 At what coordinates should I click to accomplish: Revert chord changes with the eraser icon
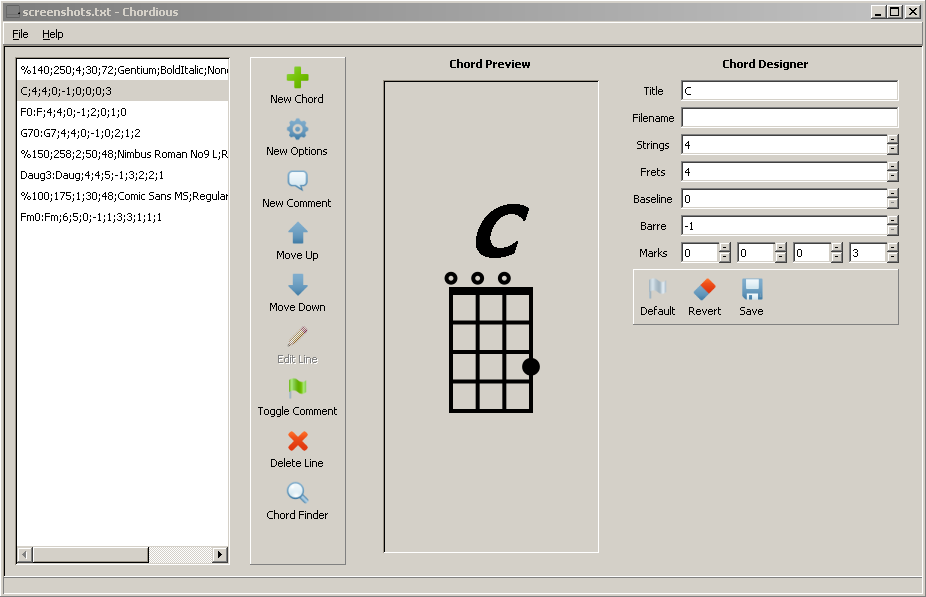coord(704,291)
